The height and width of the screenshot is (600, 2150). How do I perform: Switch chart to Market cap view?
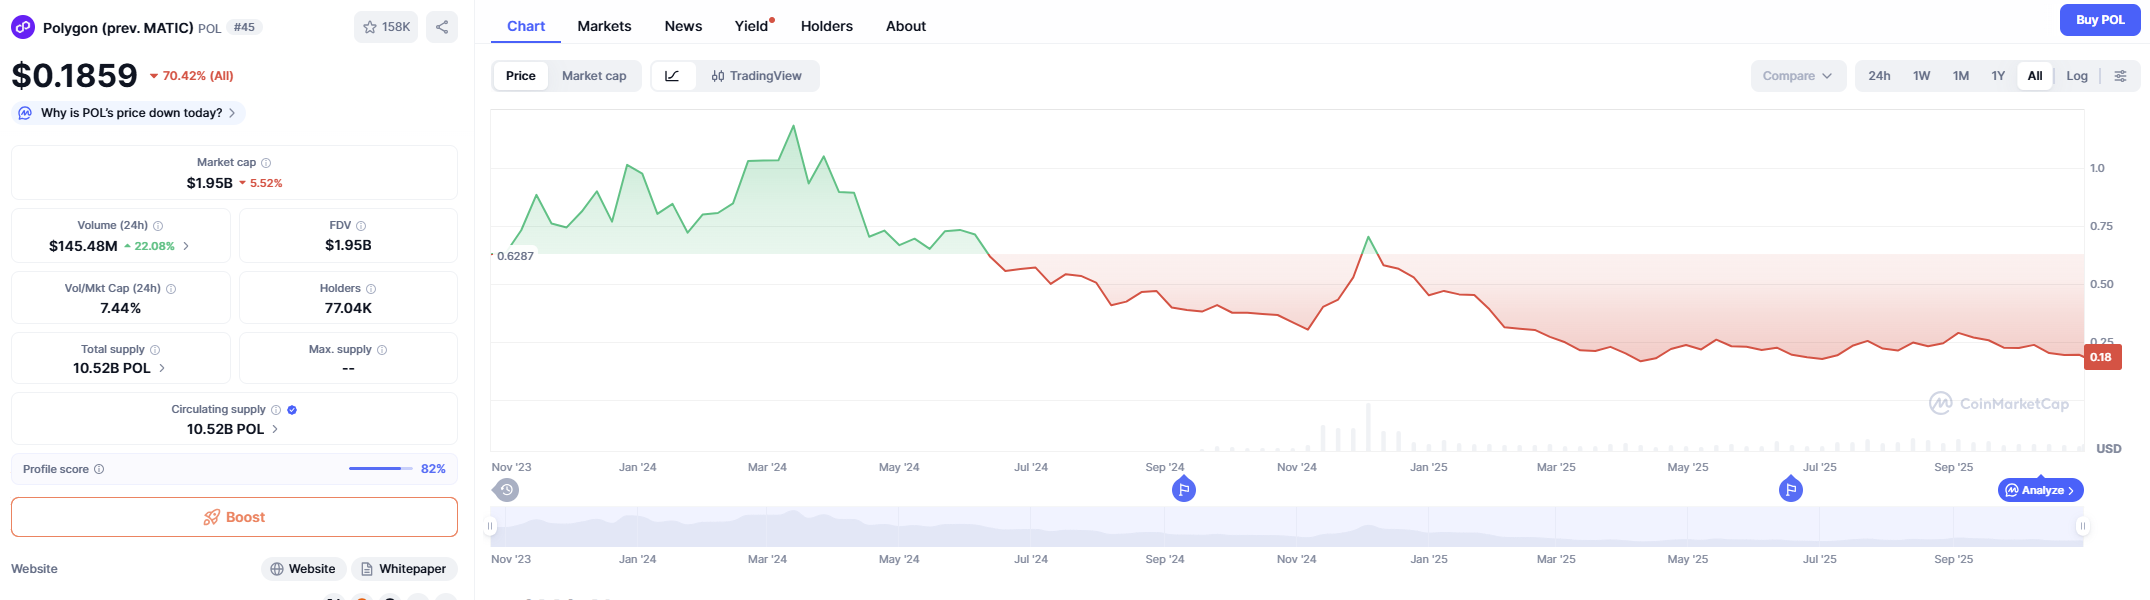pyautogui.click(x=594, y=76)
